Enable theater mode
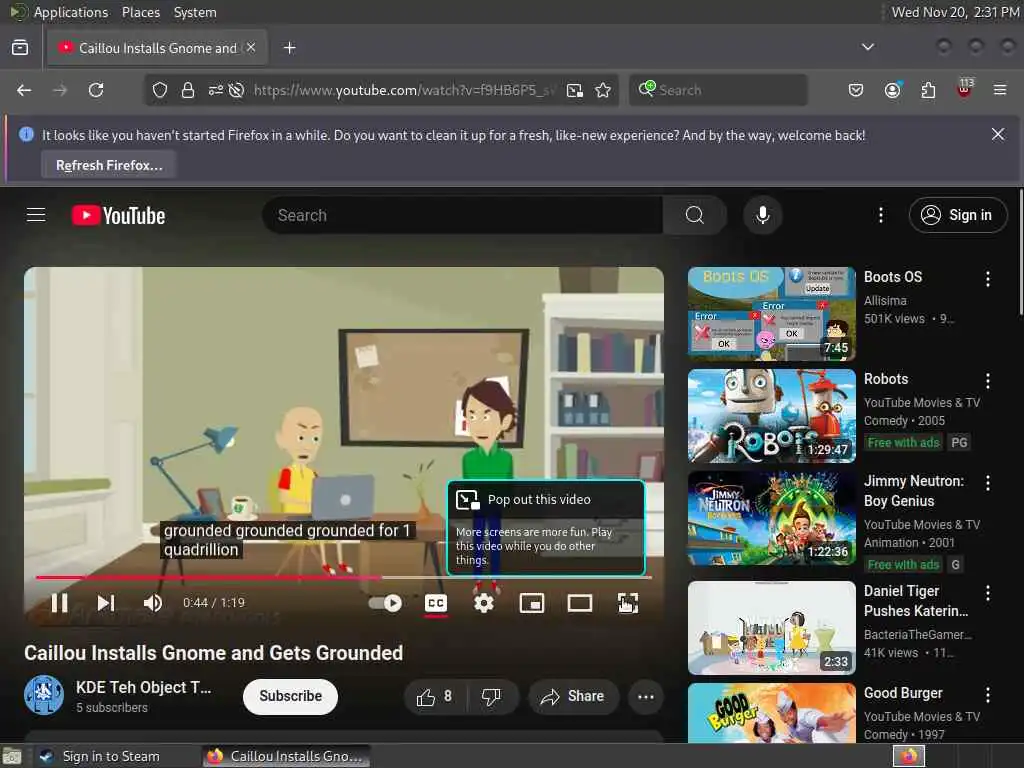This screenshot has width=1024, height=768. 580,603
